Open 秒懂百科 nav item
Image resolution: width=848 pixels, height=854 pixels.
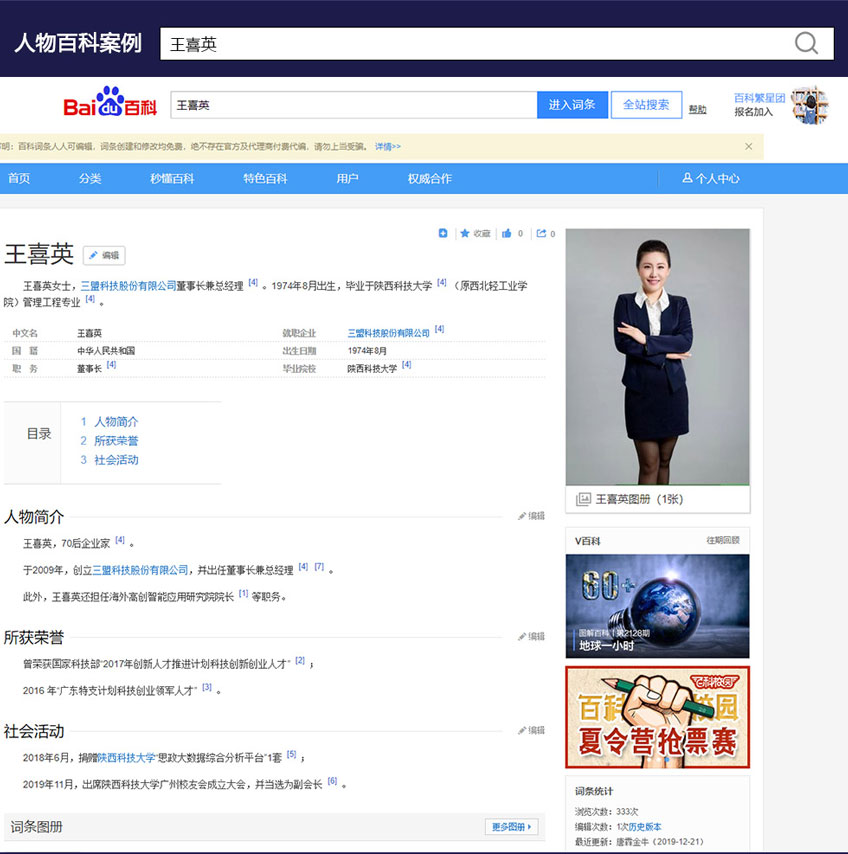pyautogui.click(x=172, y=178)
